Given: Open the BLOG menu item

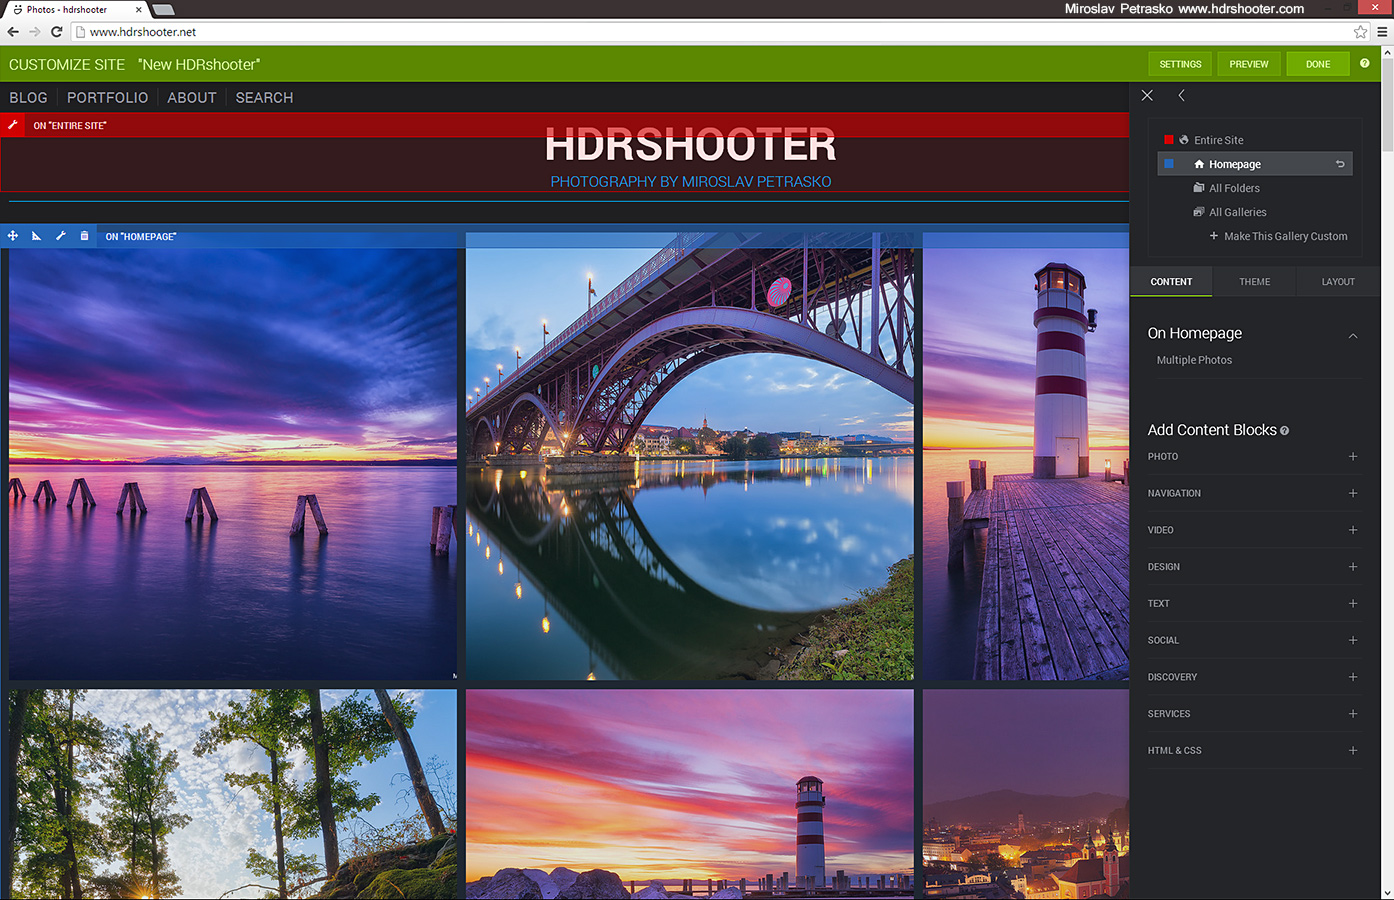Looking at the screenshot, I should pyautogui.click(x=28, y=98).
